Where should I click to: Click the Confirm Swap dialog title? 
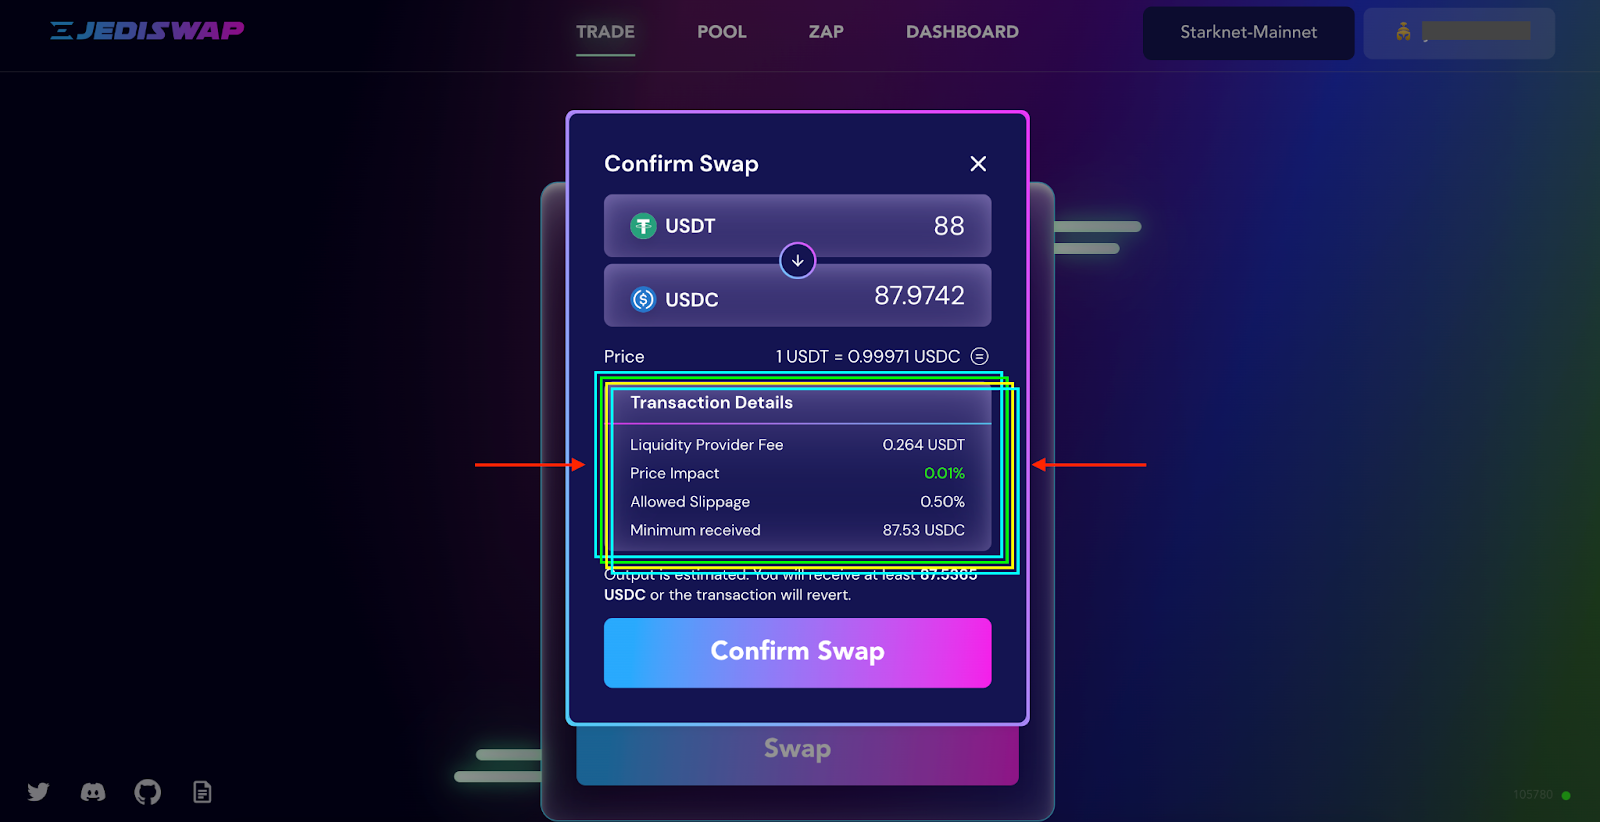tap(681, 164)
